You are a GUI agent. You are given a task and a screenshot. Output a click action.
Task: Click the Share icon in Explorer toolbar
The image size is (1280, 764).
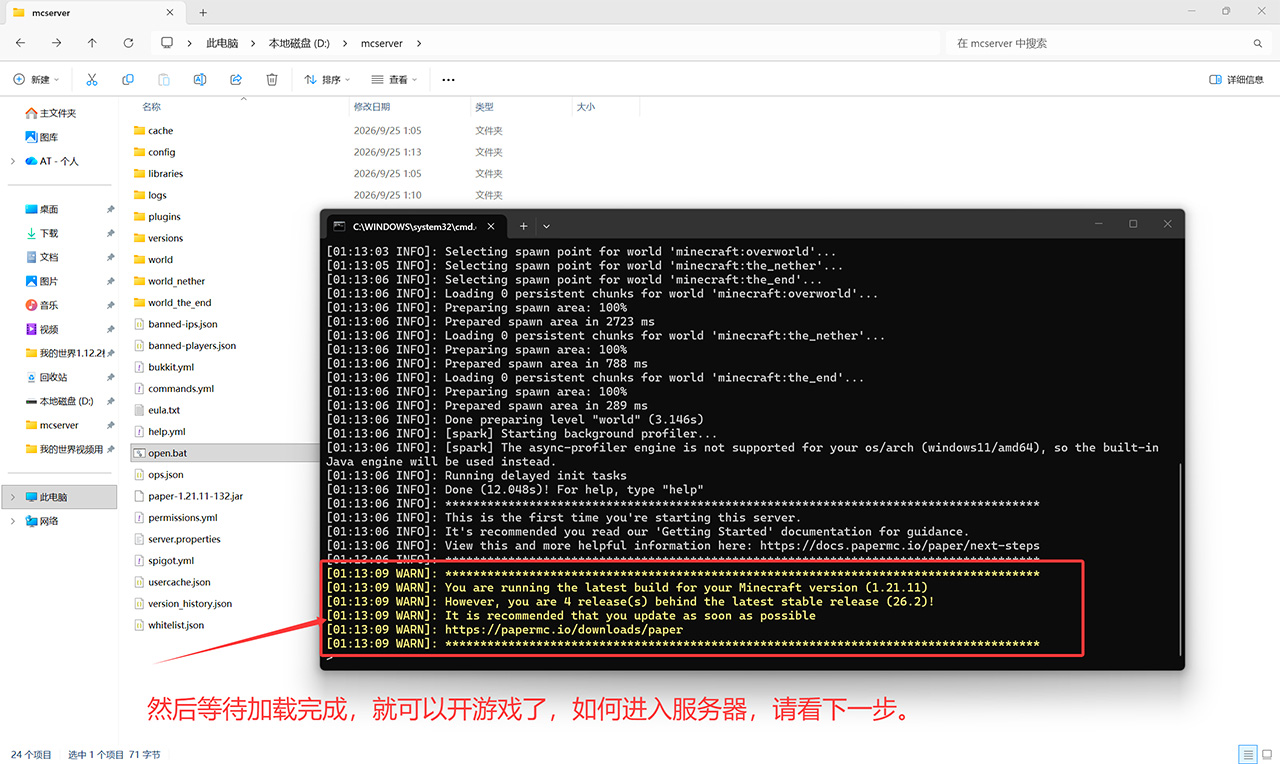236,79
